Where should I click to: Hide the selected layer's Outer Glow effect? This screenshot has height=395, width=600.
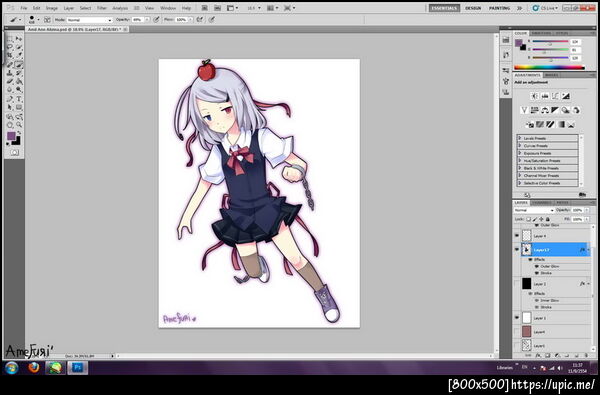point(536,266)
